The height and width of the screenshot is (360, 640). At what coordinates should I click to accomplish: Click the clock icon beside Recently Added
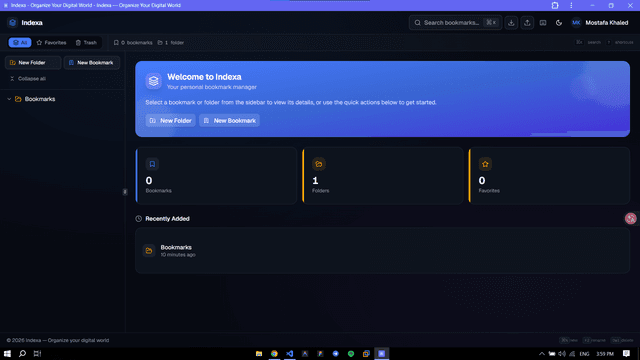pyautogui.click(x=139, y=219)
